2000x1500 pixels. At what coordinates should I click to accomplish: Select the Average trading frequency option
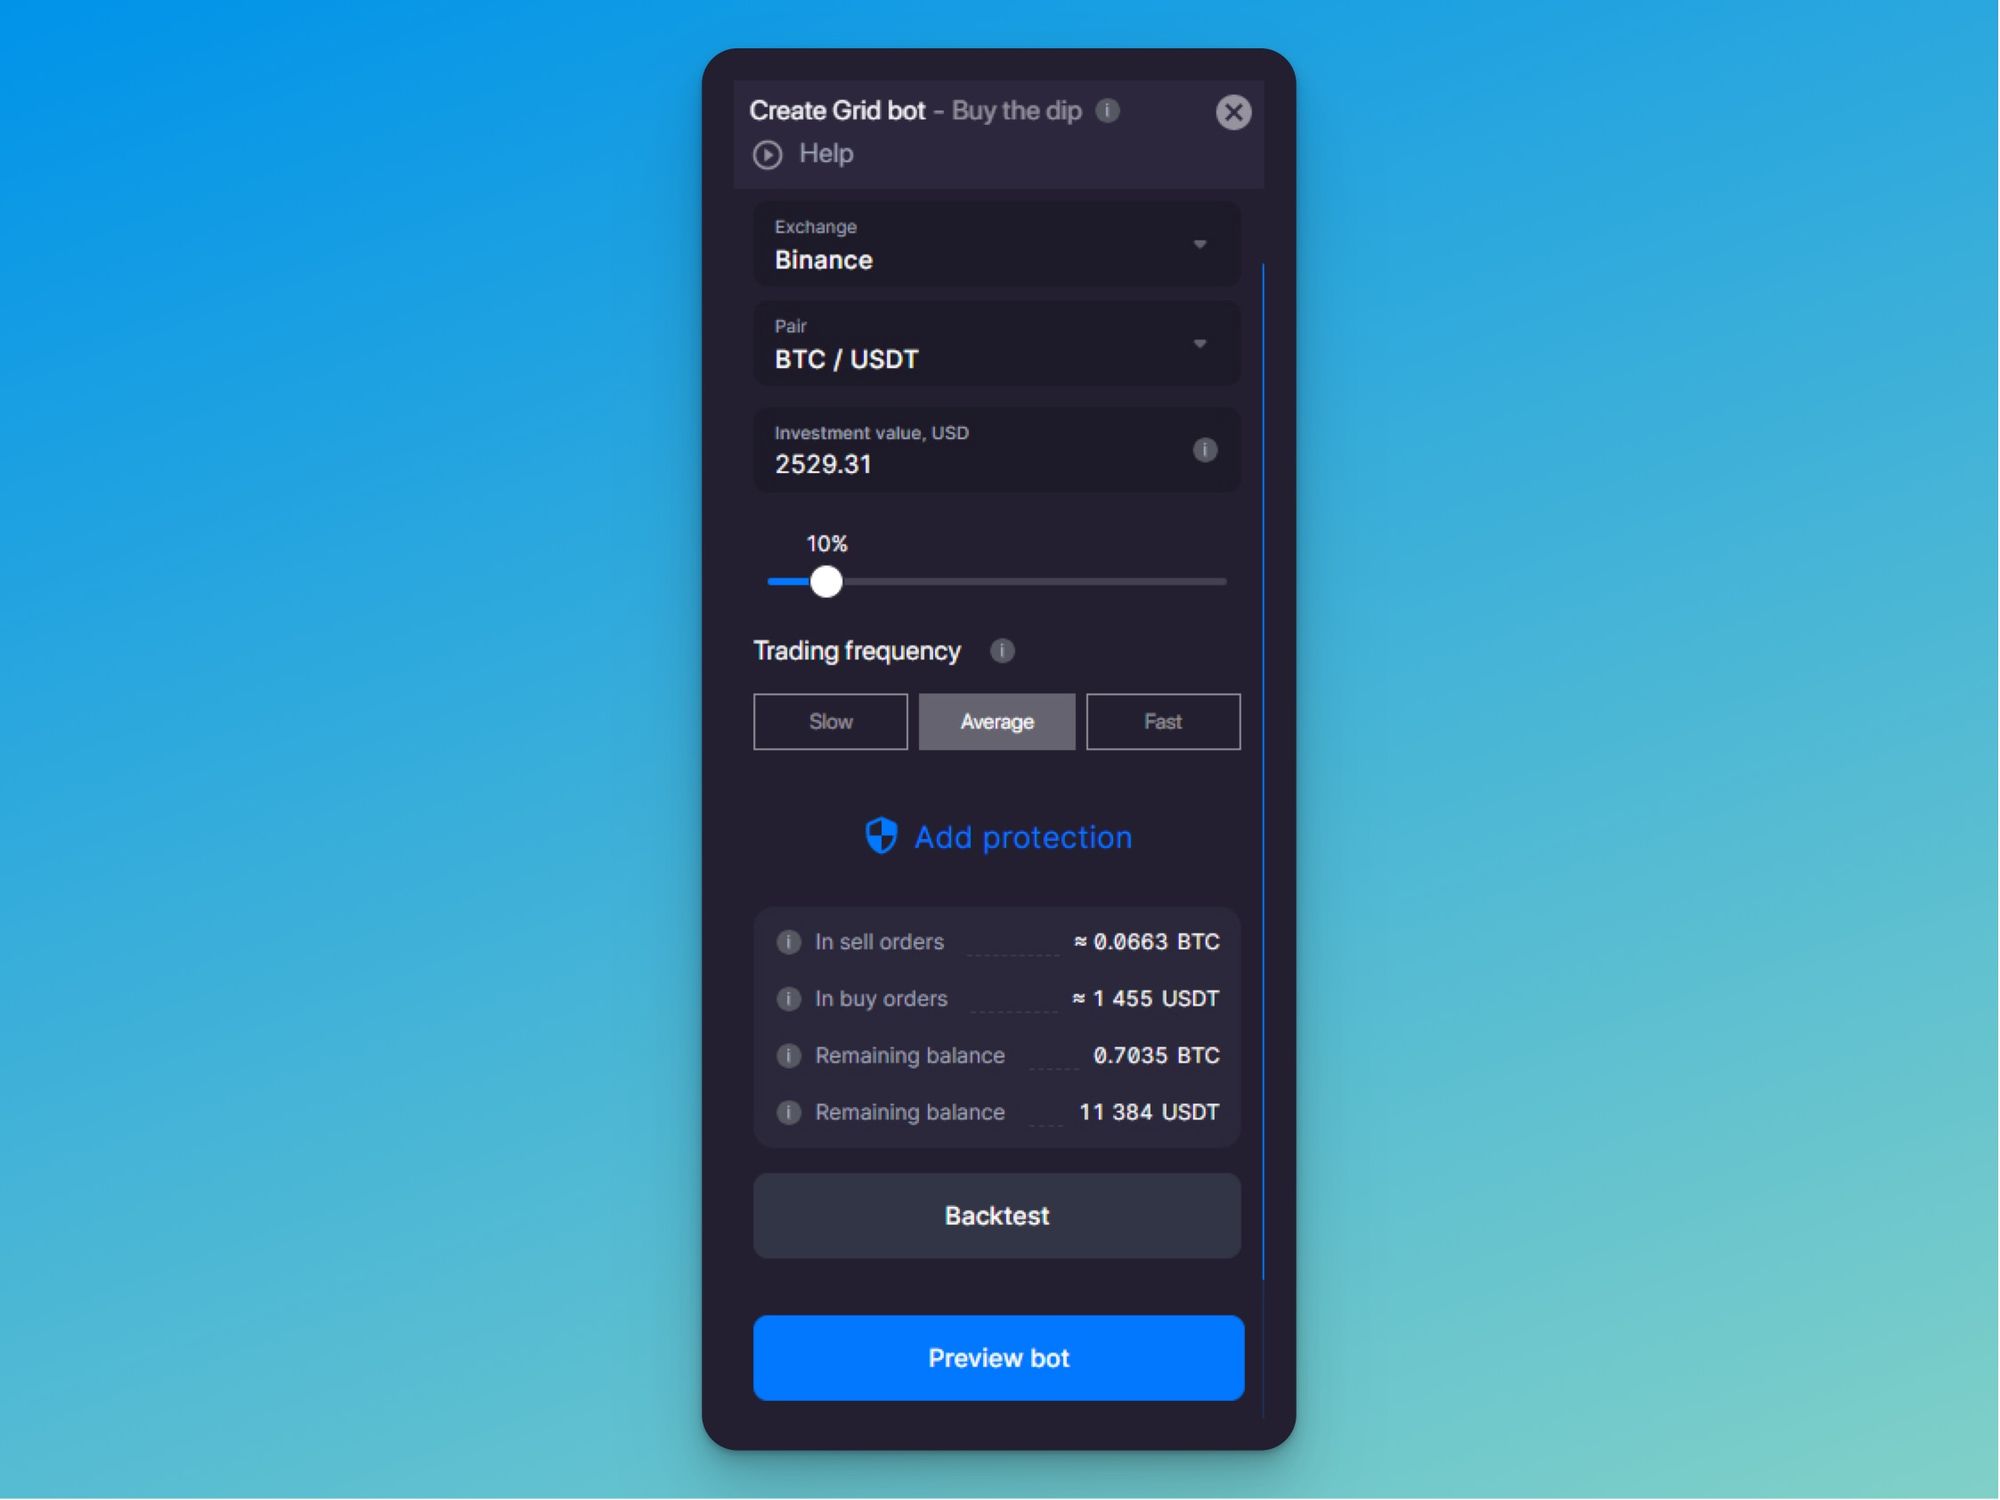(x=997, y=722)
